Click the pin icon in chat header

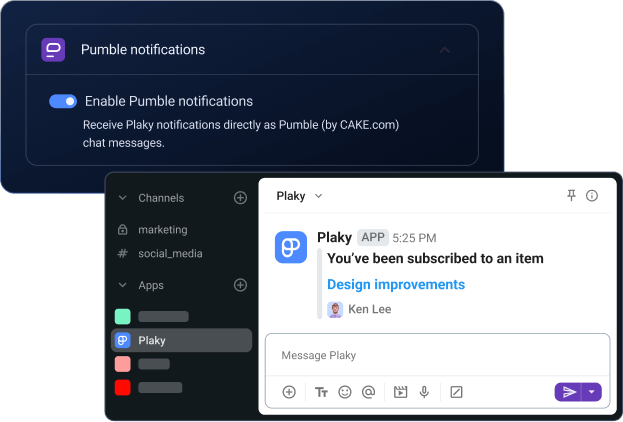coord(572,196)
